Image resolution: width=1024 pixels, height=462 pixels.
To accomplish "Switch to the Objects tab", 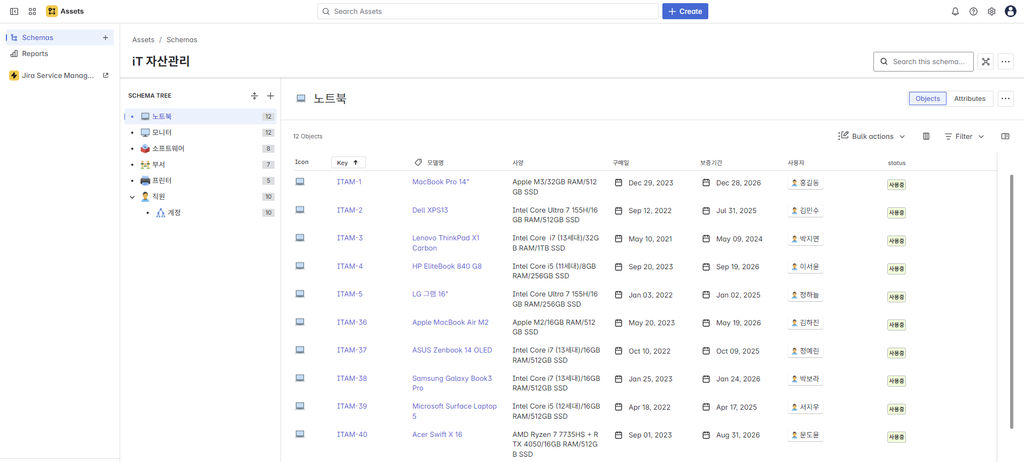I will (927, 99).
